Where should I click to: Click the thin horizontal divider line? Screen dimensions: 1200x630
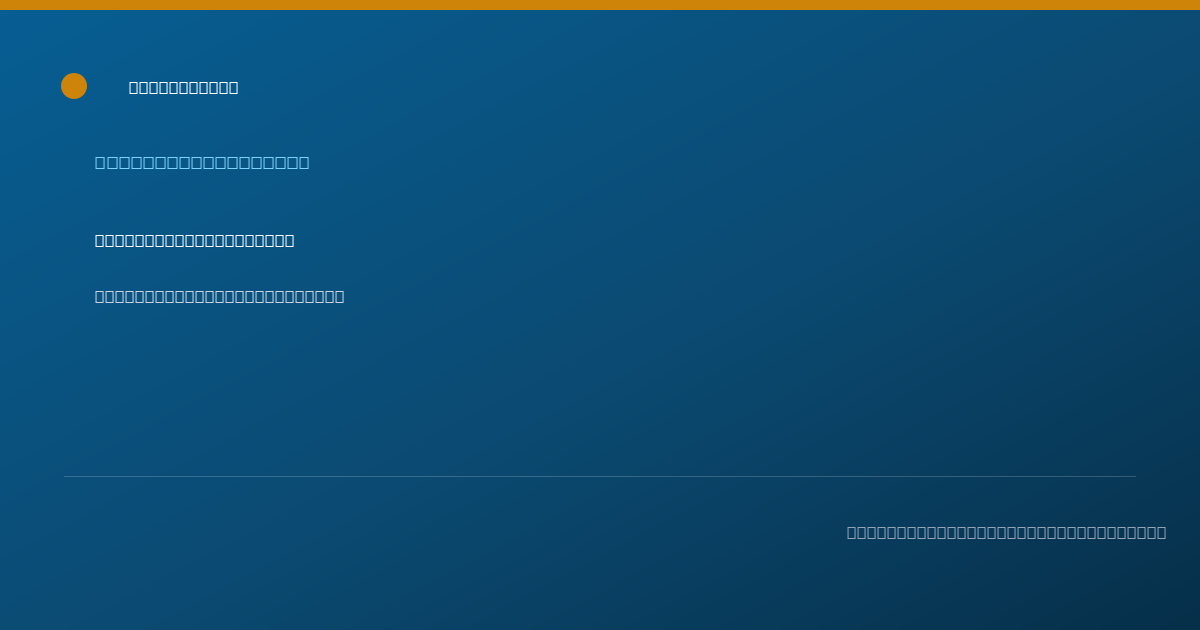coord(600,476)
